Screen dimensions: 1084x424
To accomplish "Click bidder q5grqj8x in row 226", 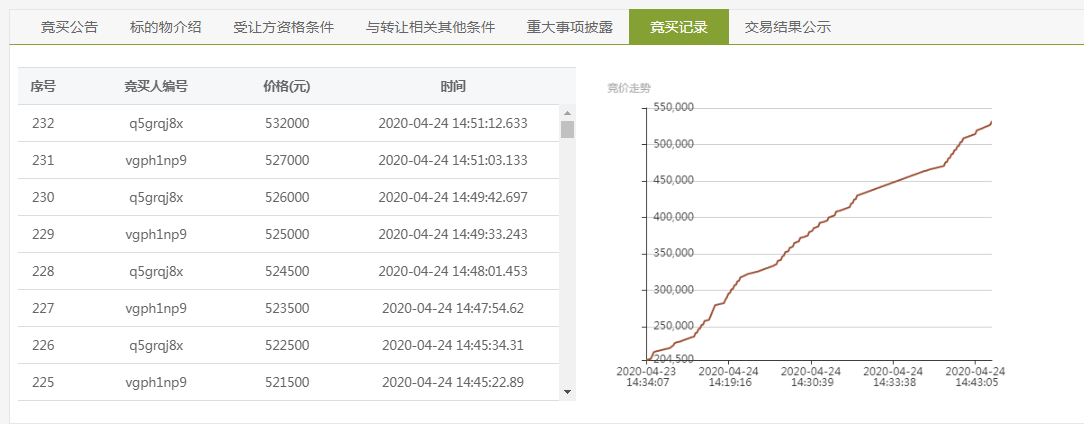I will pos(156,345).
